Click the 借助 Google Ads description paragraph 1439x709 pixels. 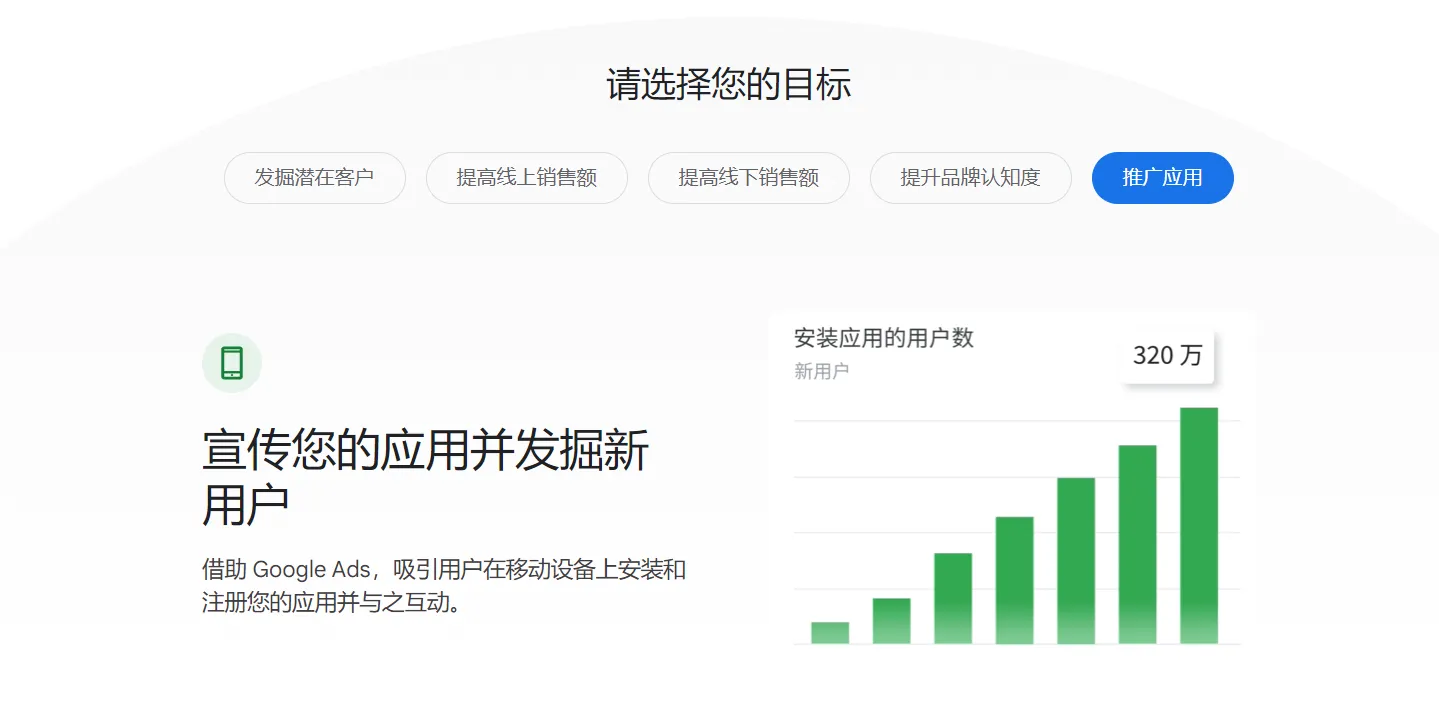coord(444,586)
